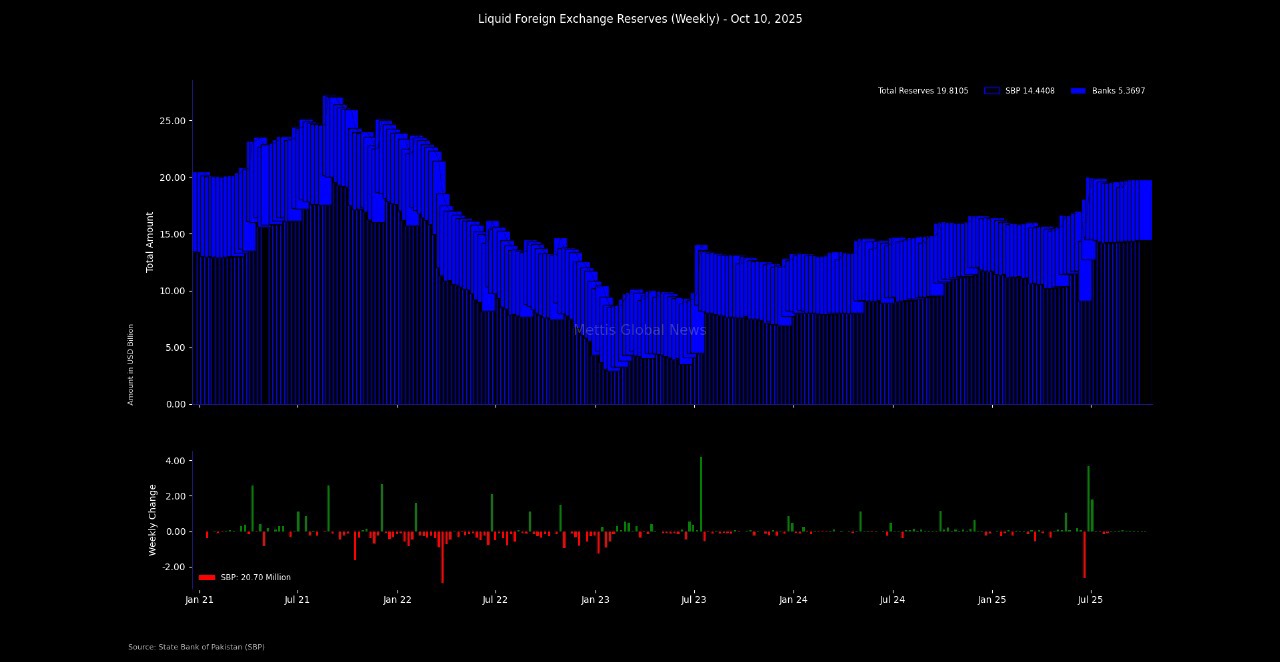Click the Weekly Change y-axis title

[x=153, y=520]
